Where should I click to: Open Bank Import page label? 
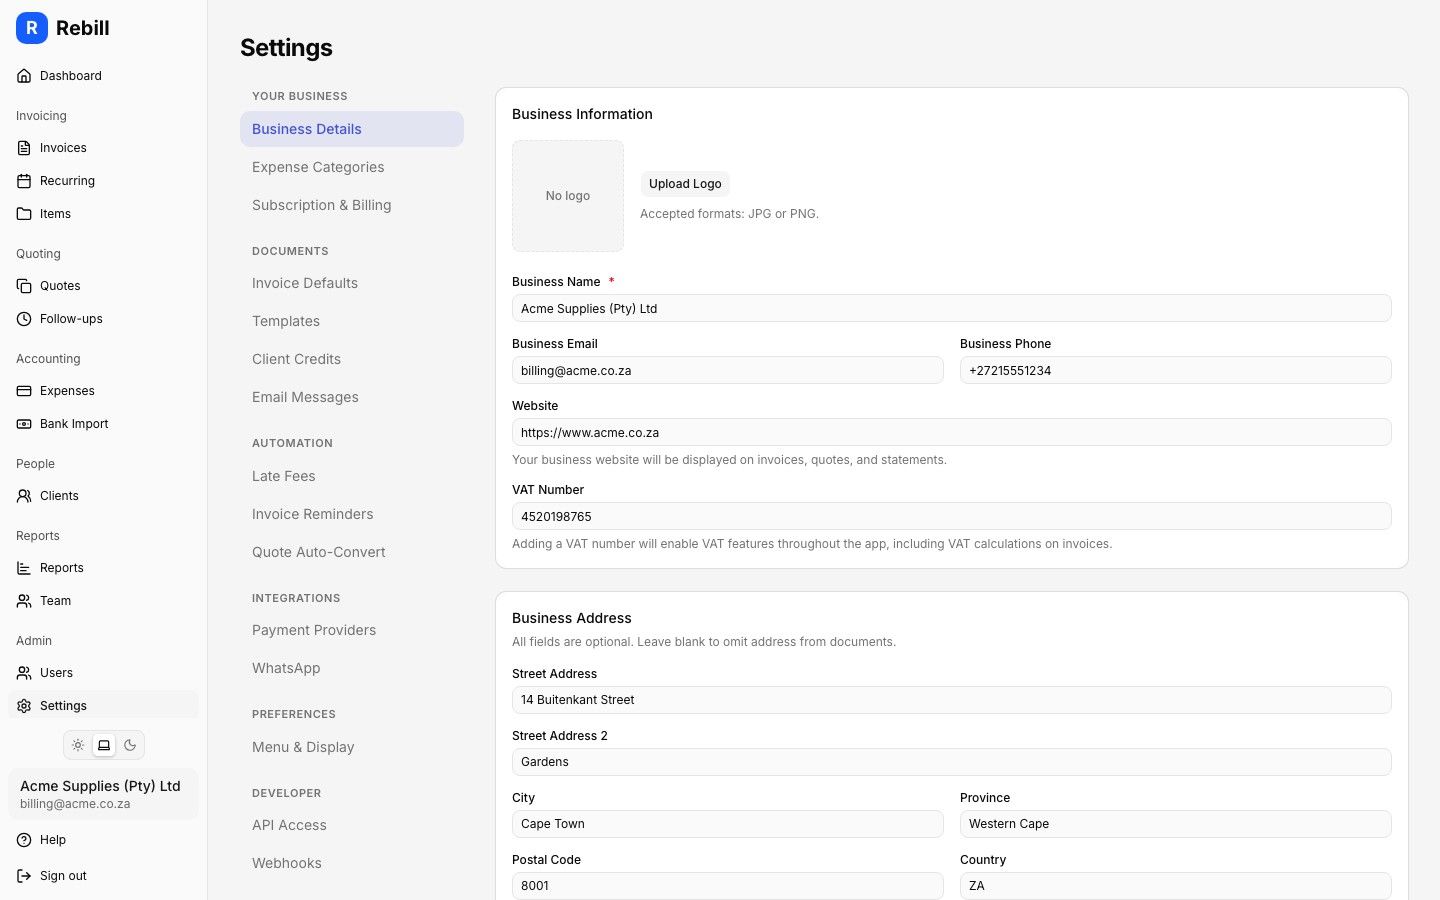tap(74, 424)
